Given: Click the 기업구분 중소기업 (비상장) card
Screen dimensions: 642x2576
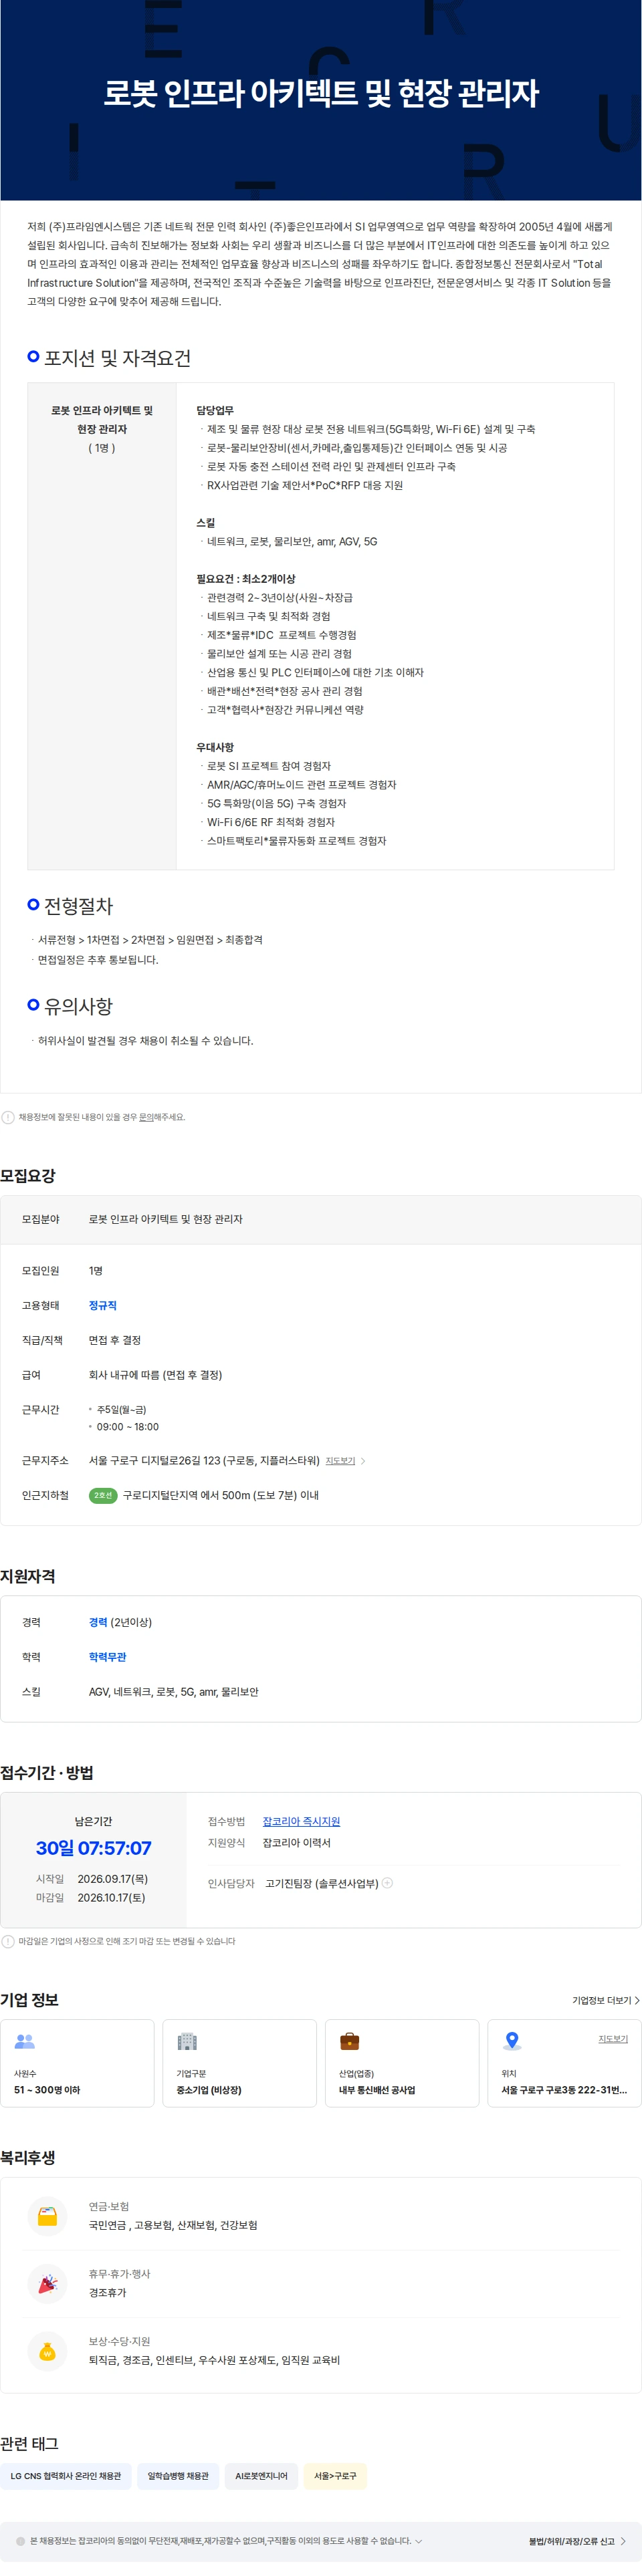Looking at the screenshot, I should (240, 2063).
